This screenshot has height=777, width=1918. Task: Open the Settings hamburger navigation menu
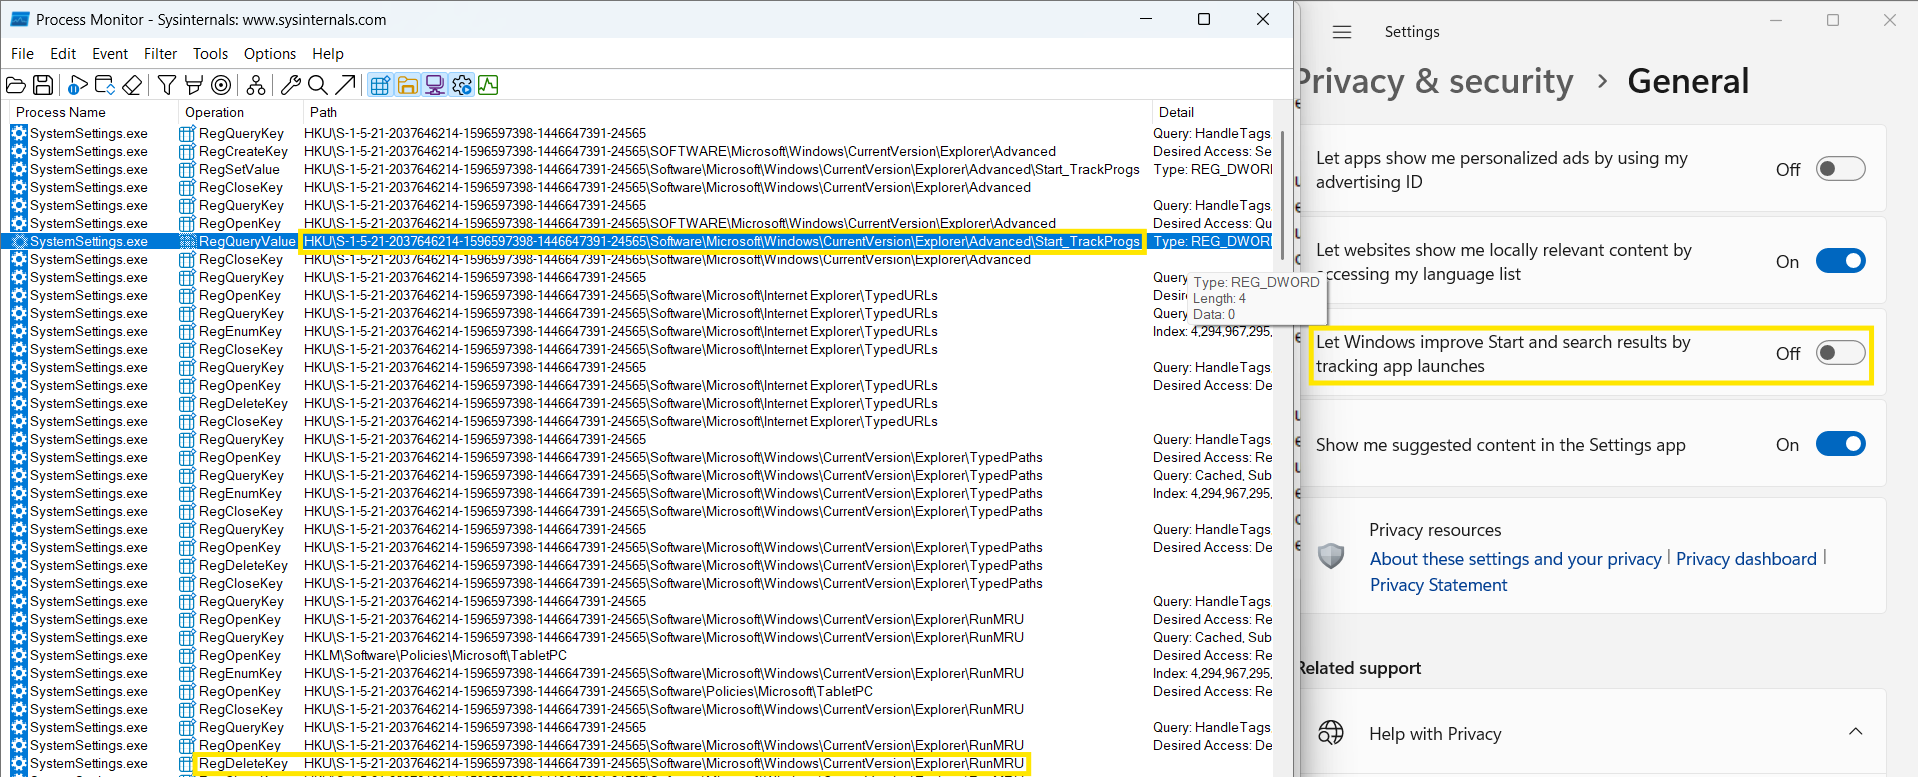tap(1342, 32)
